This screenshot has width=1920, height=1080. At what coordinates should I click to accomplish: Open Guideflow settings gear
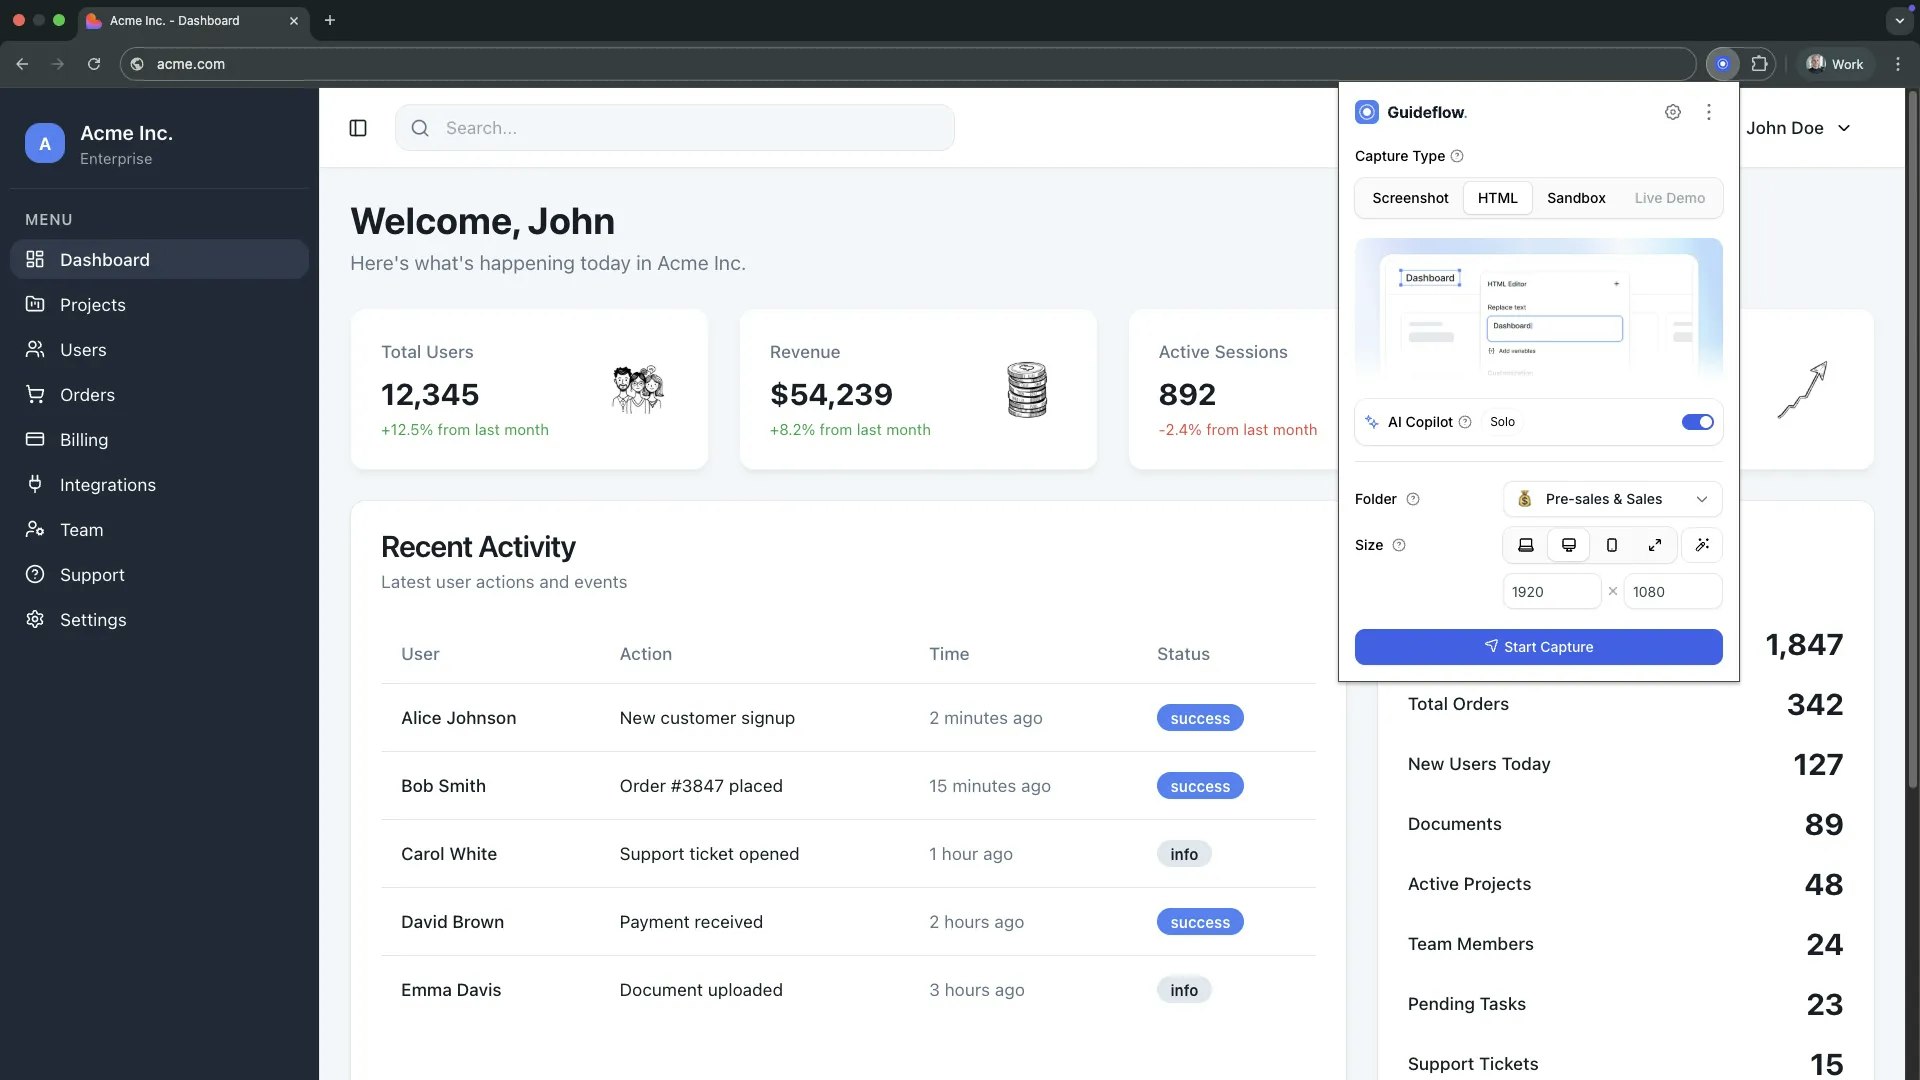pyautogui.click(x=1673, y=112)
